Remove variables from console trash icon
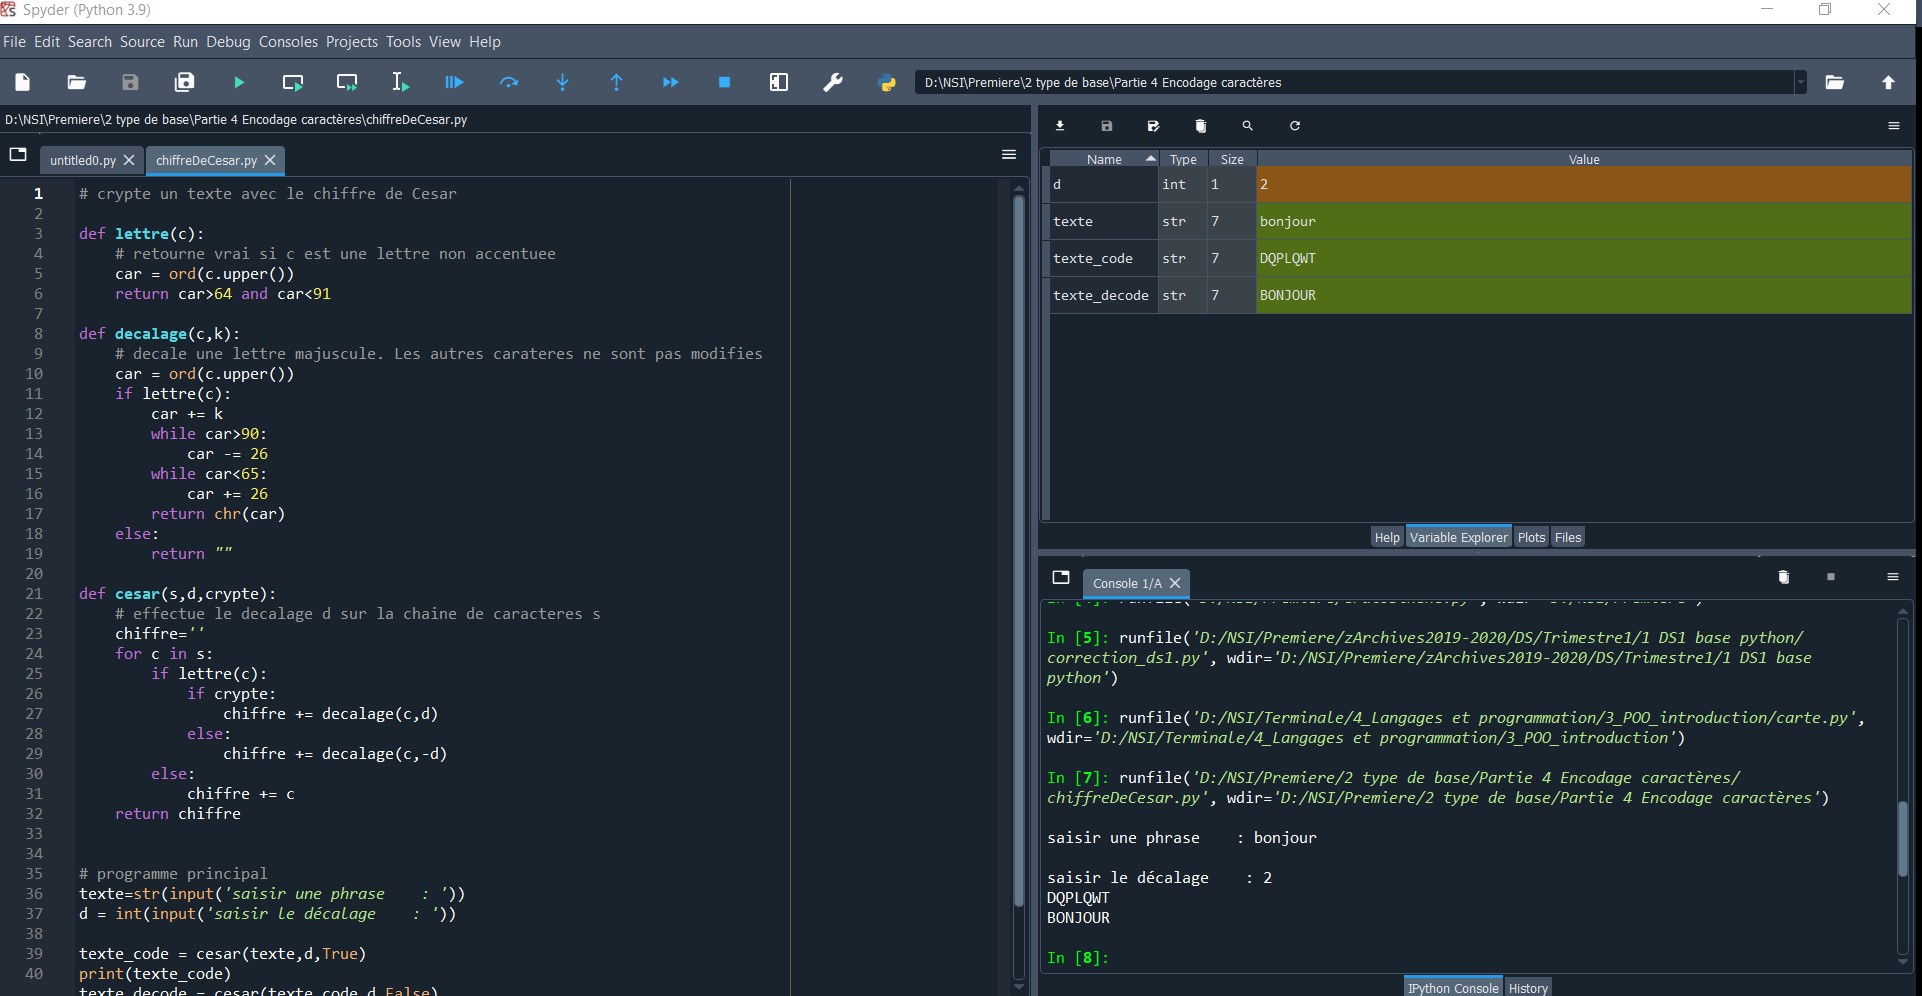The width and height of the screenshot is (1922, 996). (1784, 577)
